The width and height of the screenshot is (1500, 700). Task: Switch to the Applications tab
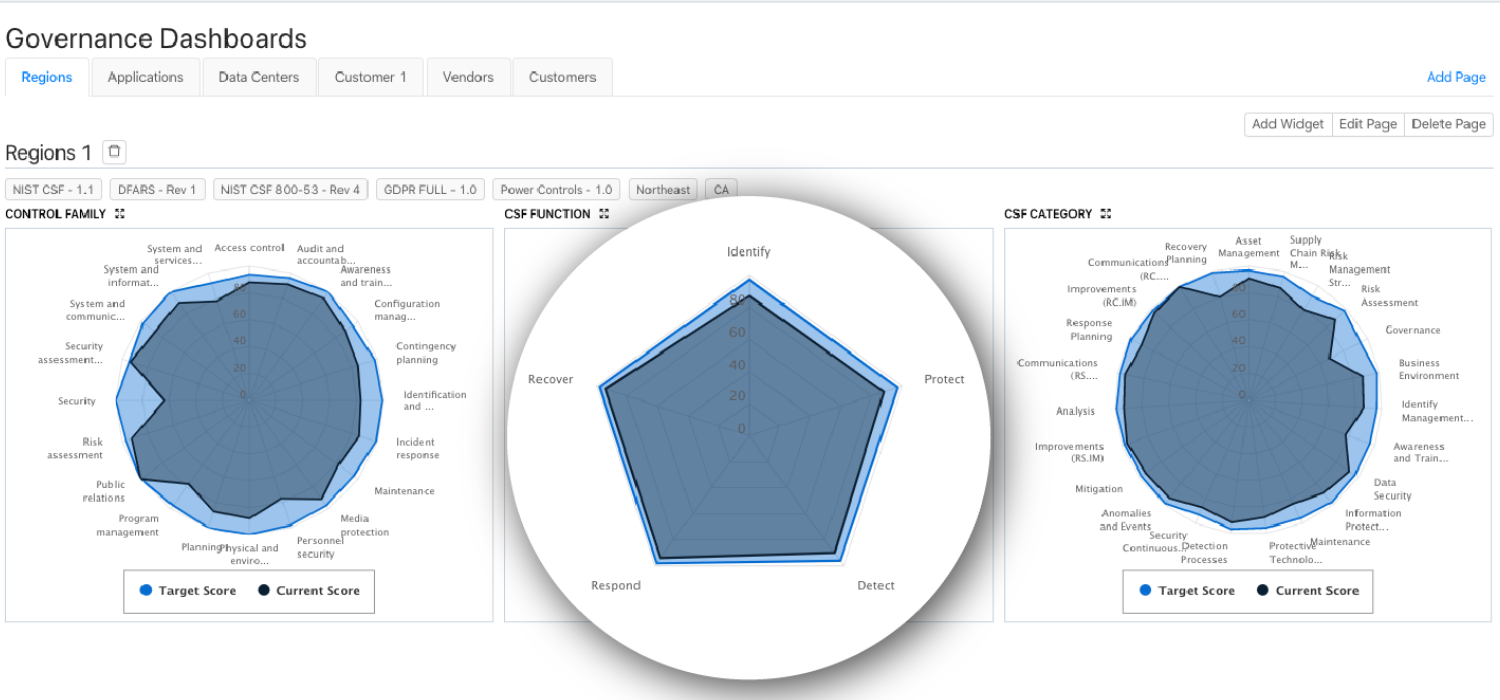click(x=145, y=76)
